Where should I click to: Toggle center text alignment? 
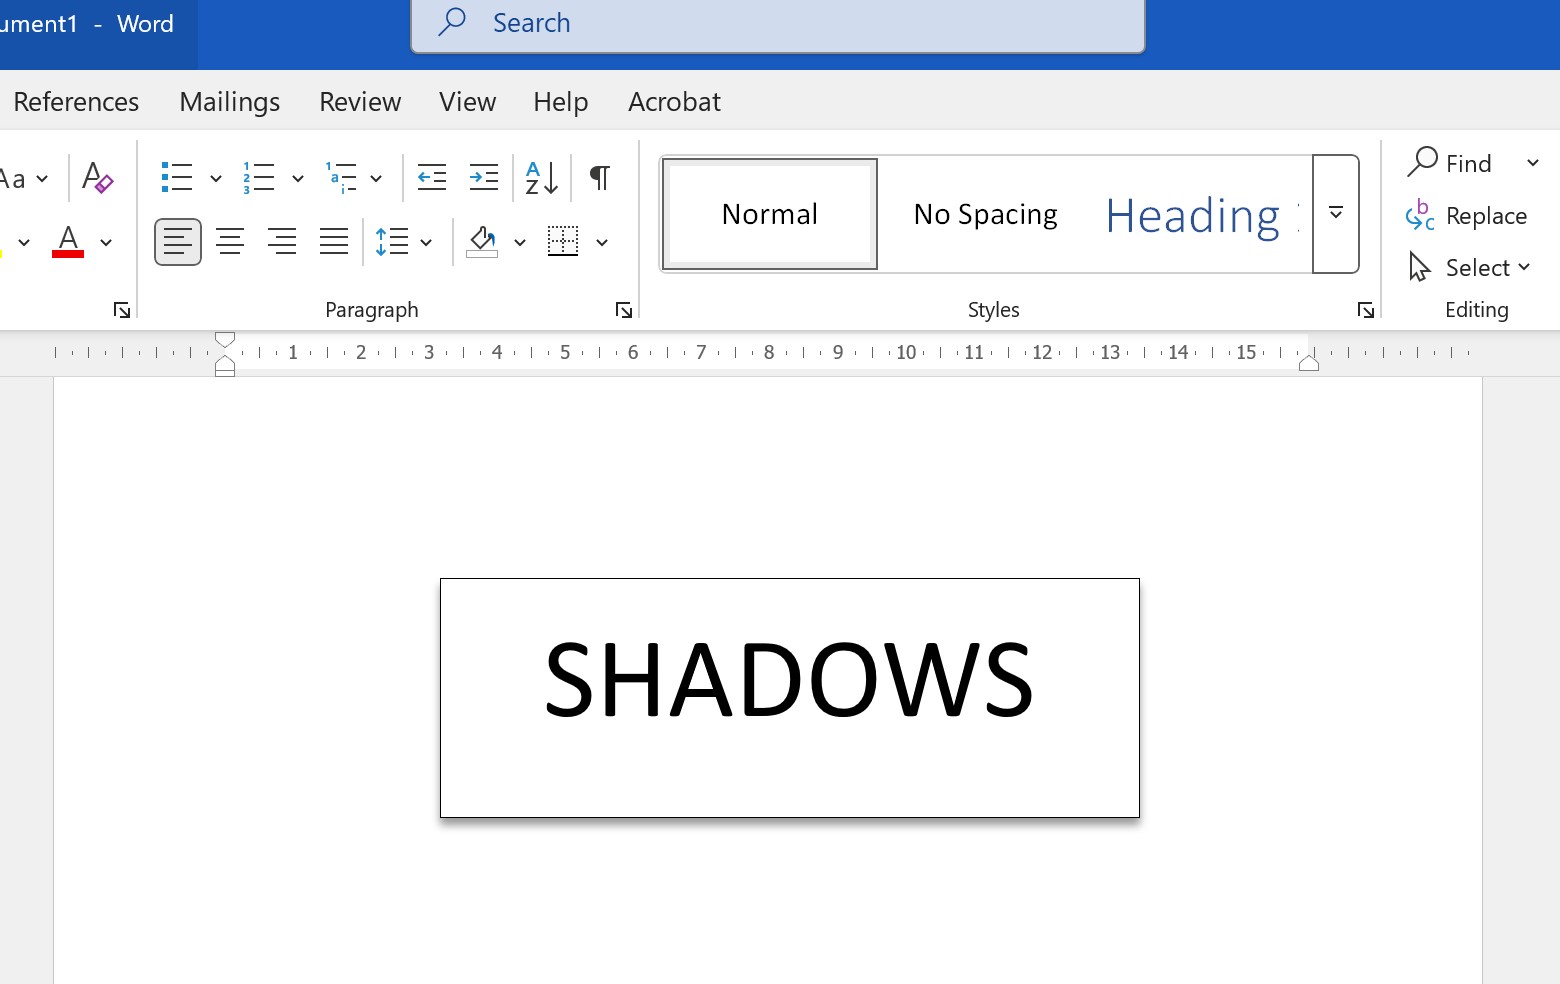tap(230, 241)
